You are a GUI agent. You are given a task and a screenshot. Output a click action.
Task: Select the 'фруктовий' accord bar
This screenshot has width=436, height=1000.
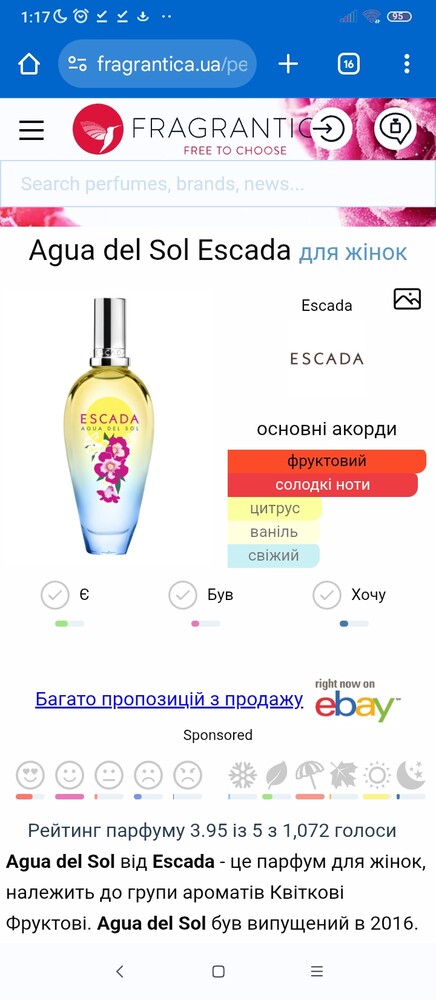point(327,461)
